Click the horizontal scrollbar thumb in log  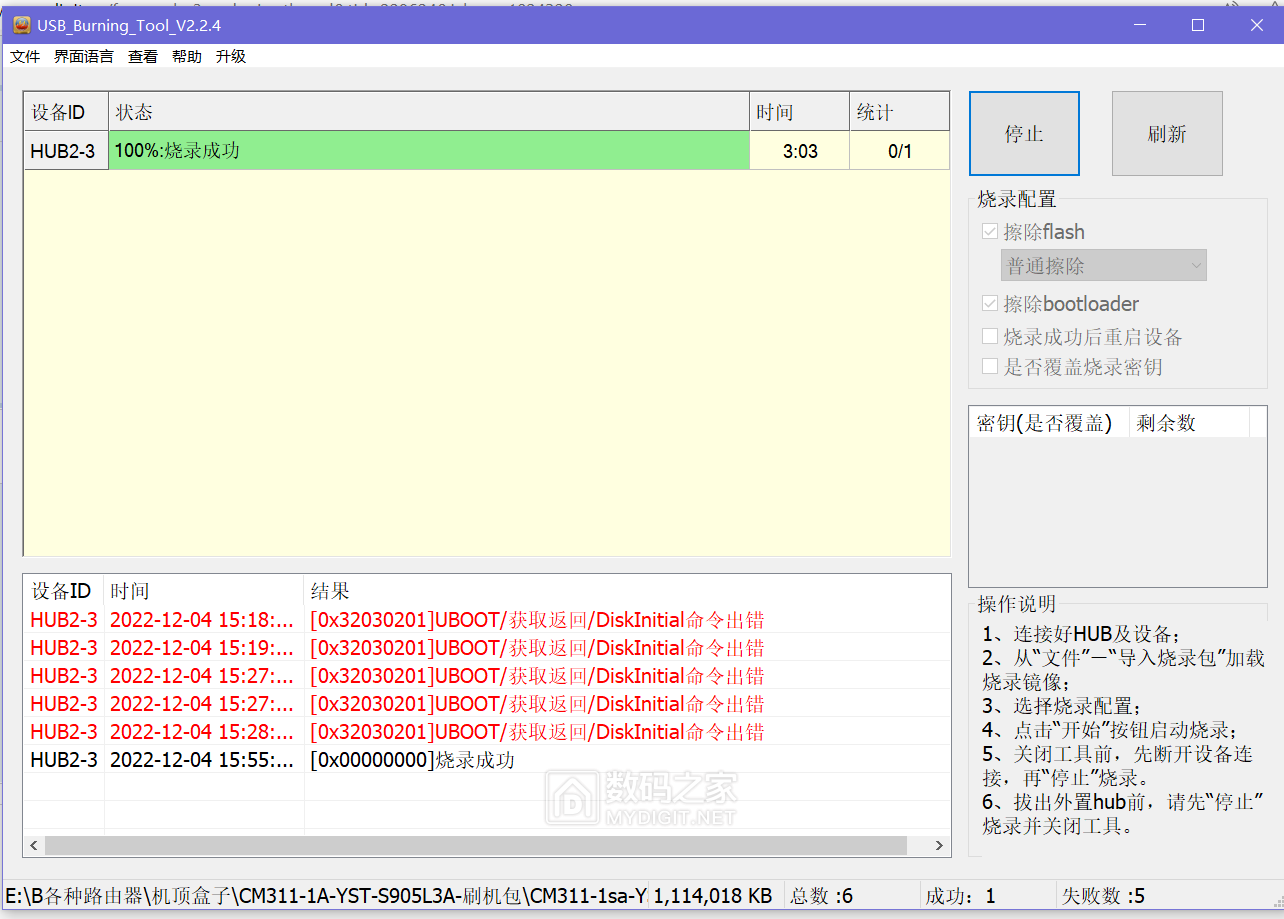point(476,846)
